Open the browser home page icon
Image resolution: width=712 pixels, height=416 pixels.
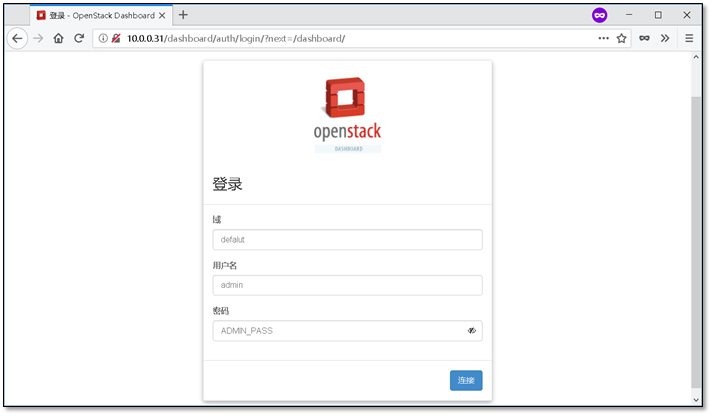(x=59, y=39)
